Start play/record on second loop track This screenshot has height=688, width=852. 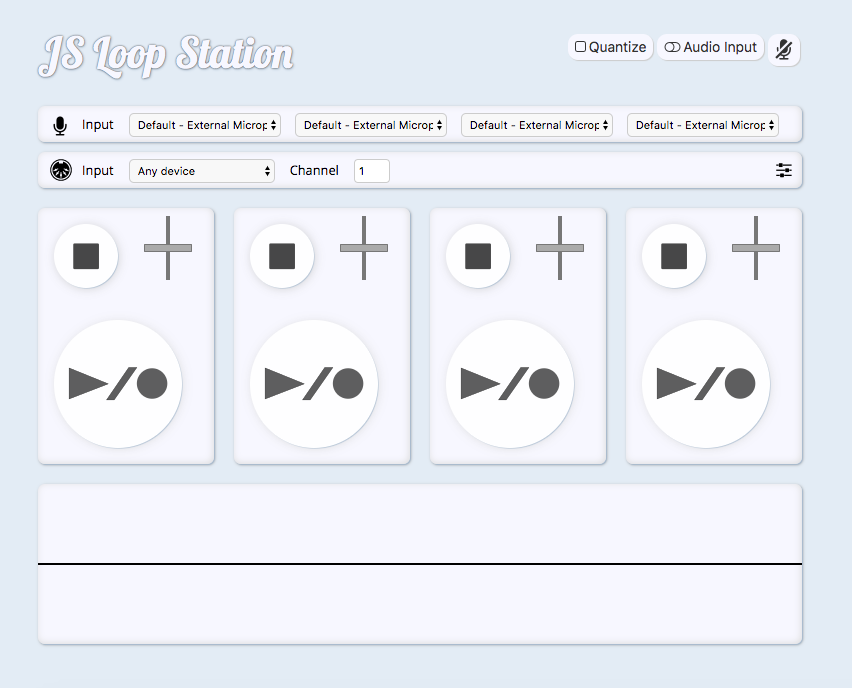[x=314, y=384]
